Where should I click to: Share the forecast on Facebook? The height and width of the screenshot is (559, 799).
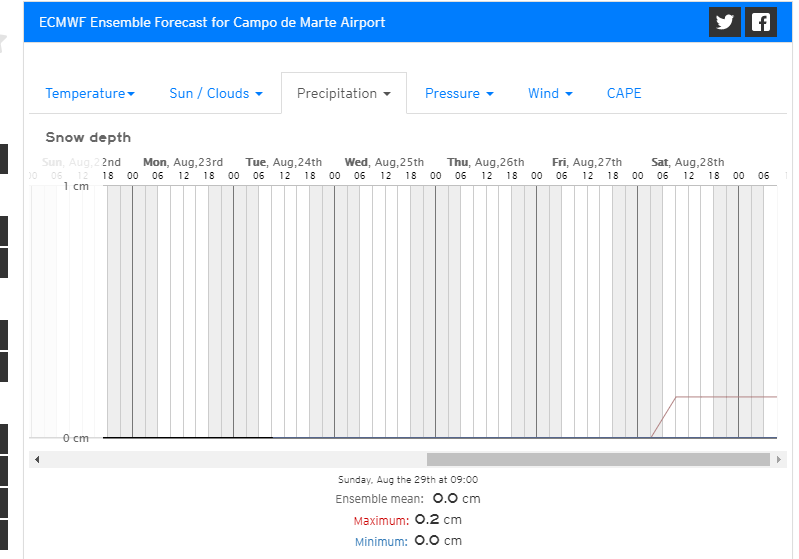tap(761, 22)
